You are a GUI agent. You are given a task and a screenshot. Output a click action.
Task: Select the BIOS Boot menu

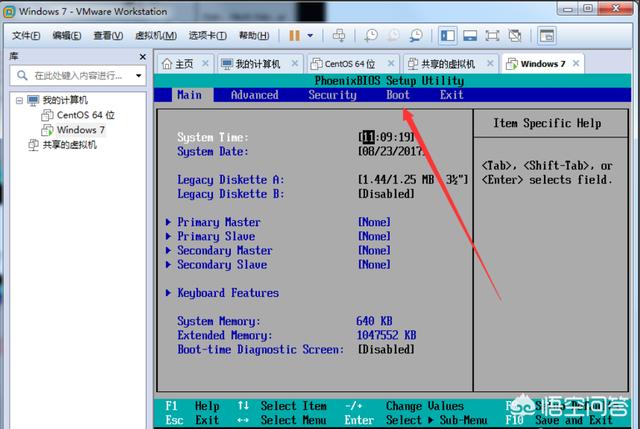[x=398, y=95]
